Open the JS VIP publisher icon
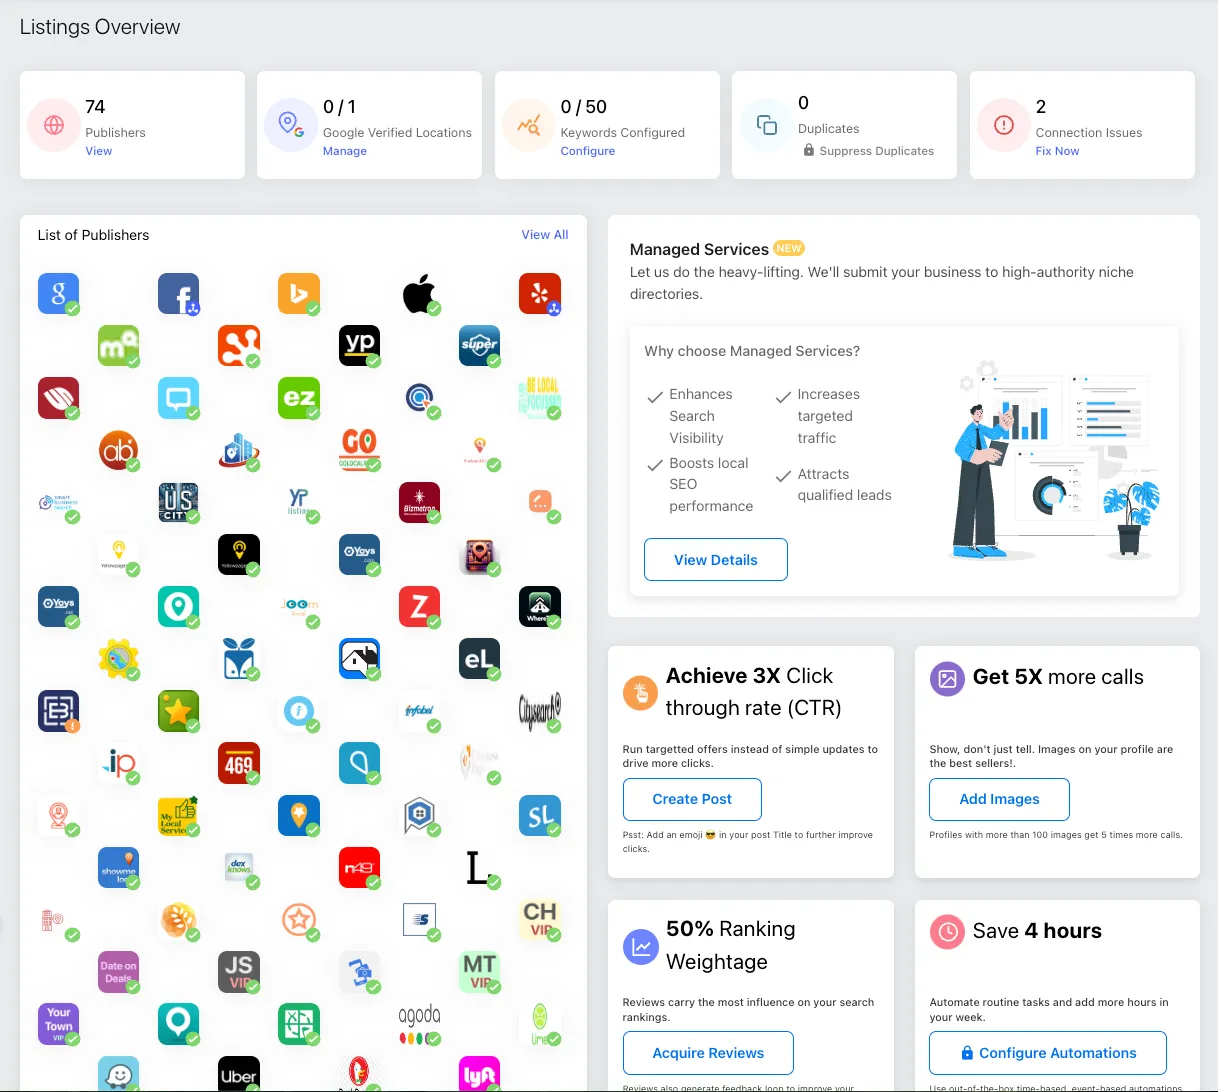1218x1092 pixels. point(238,971)
